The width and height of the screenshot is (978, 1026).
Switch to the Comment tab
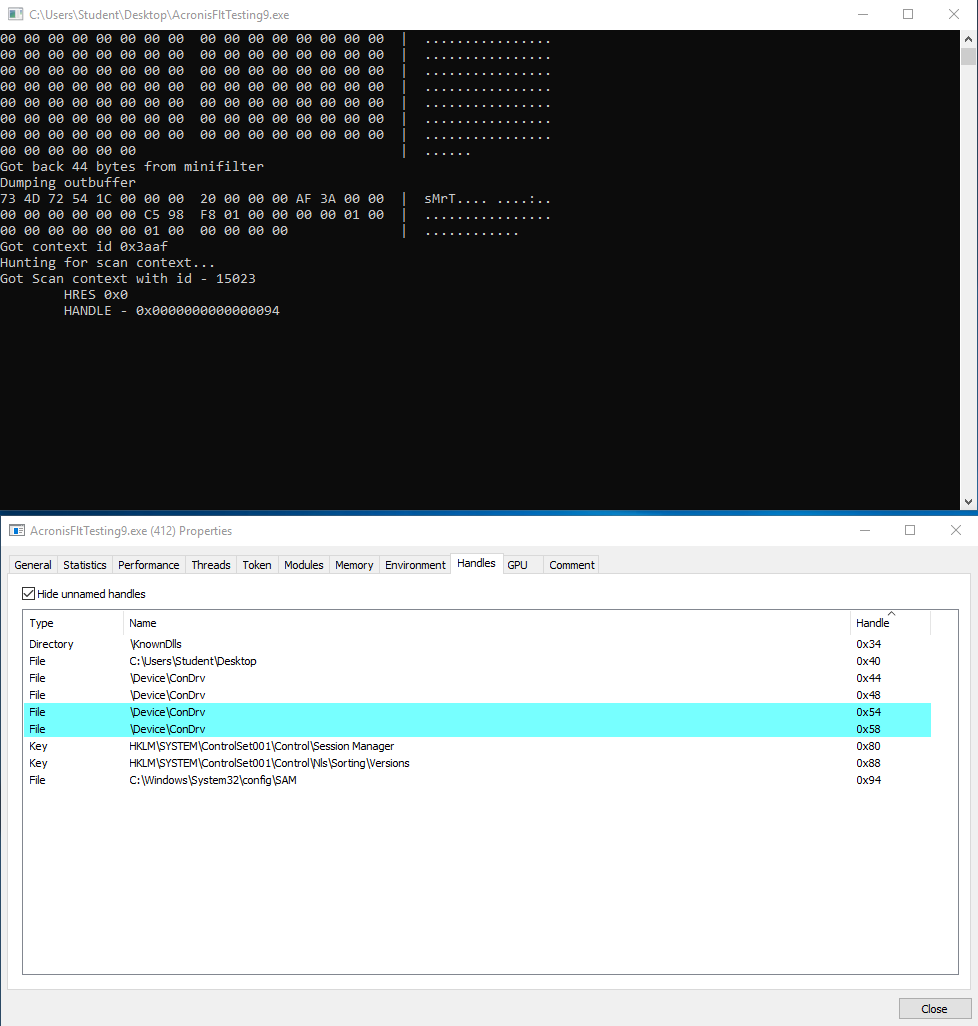pyautogui.click(x=572, y=565)
